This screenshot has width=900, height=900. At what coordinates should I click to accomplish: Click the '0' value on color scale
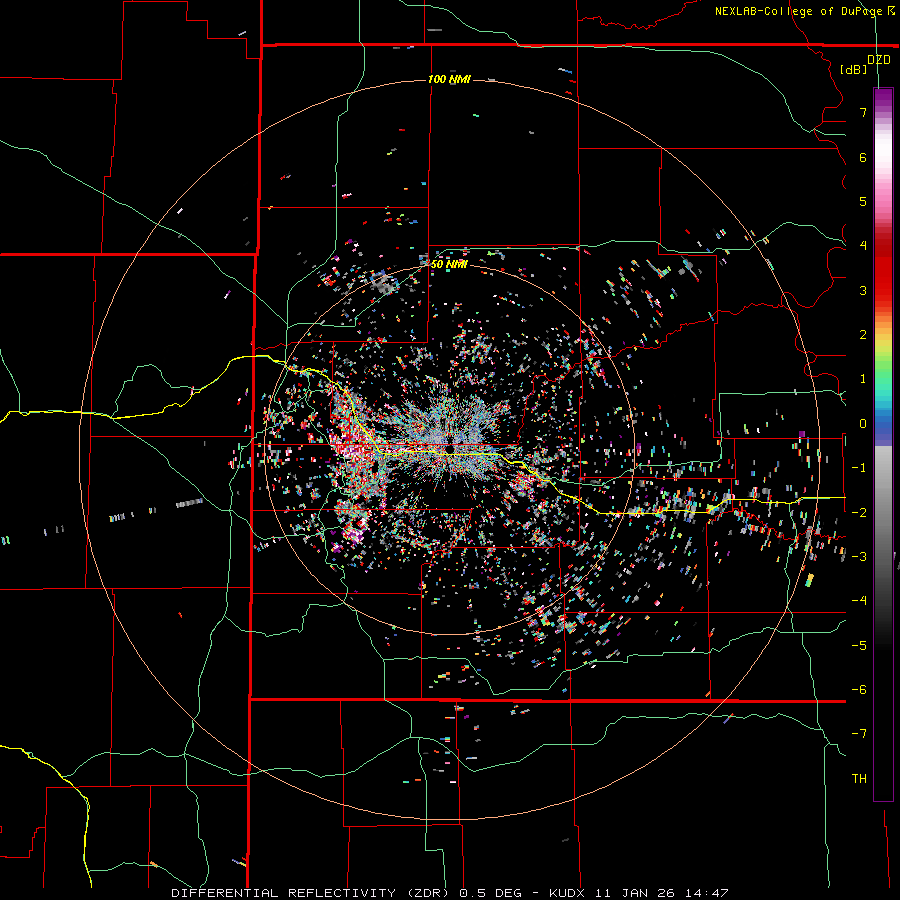coord(863,424)
